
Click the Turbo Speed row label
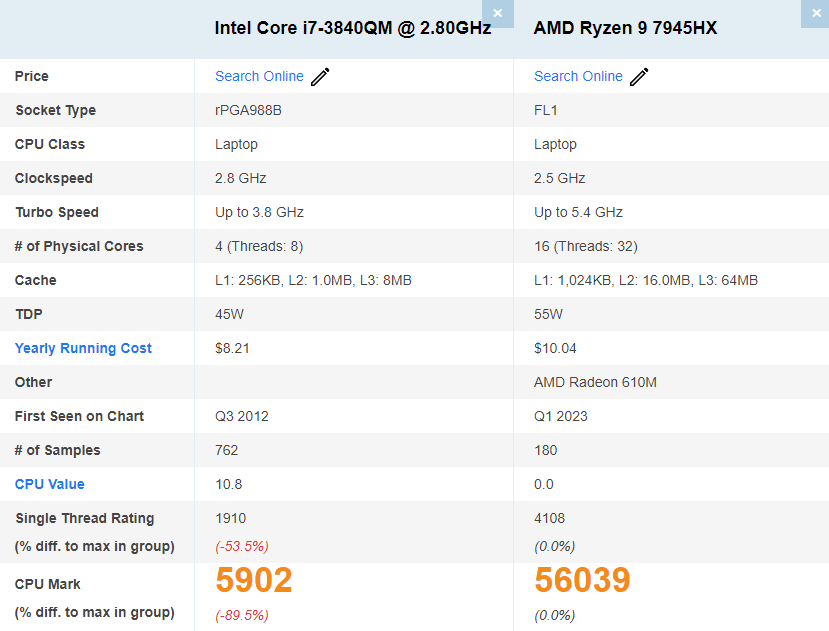tap(57, 212)
